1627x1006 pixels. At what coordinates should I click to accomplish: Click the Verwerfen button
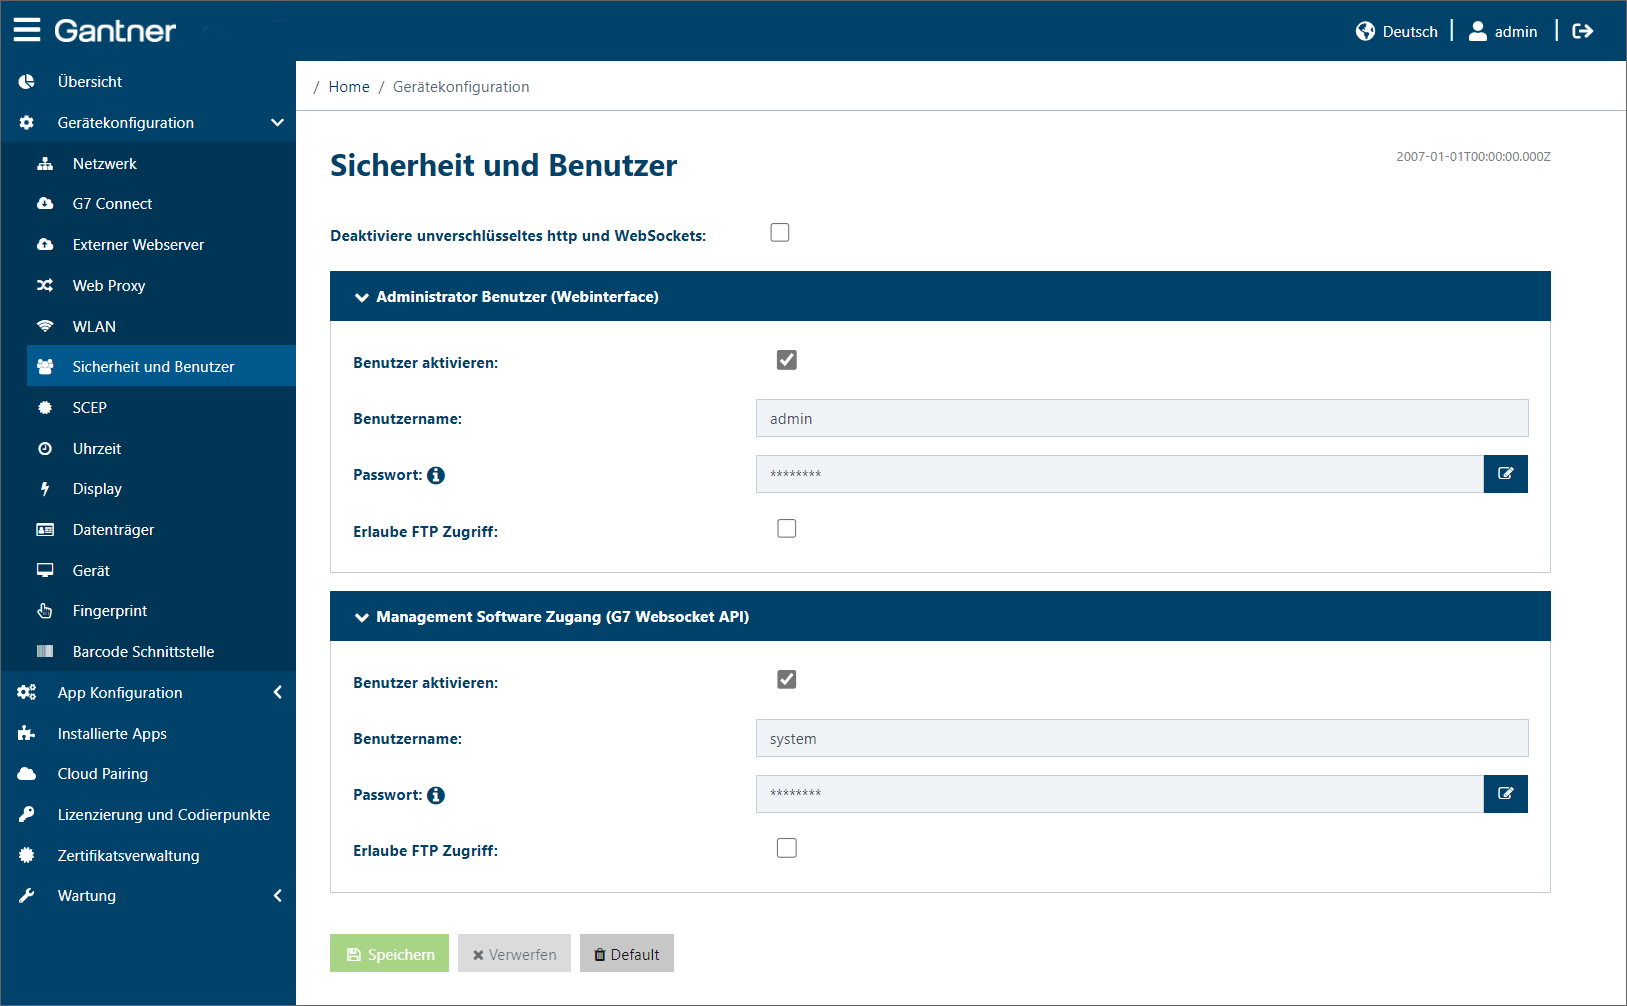tap(514, 953)
